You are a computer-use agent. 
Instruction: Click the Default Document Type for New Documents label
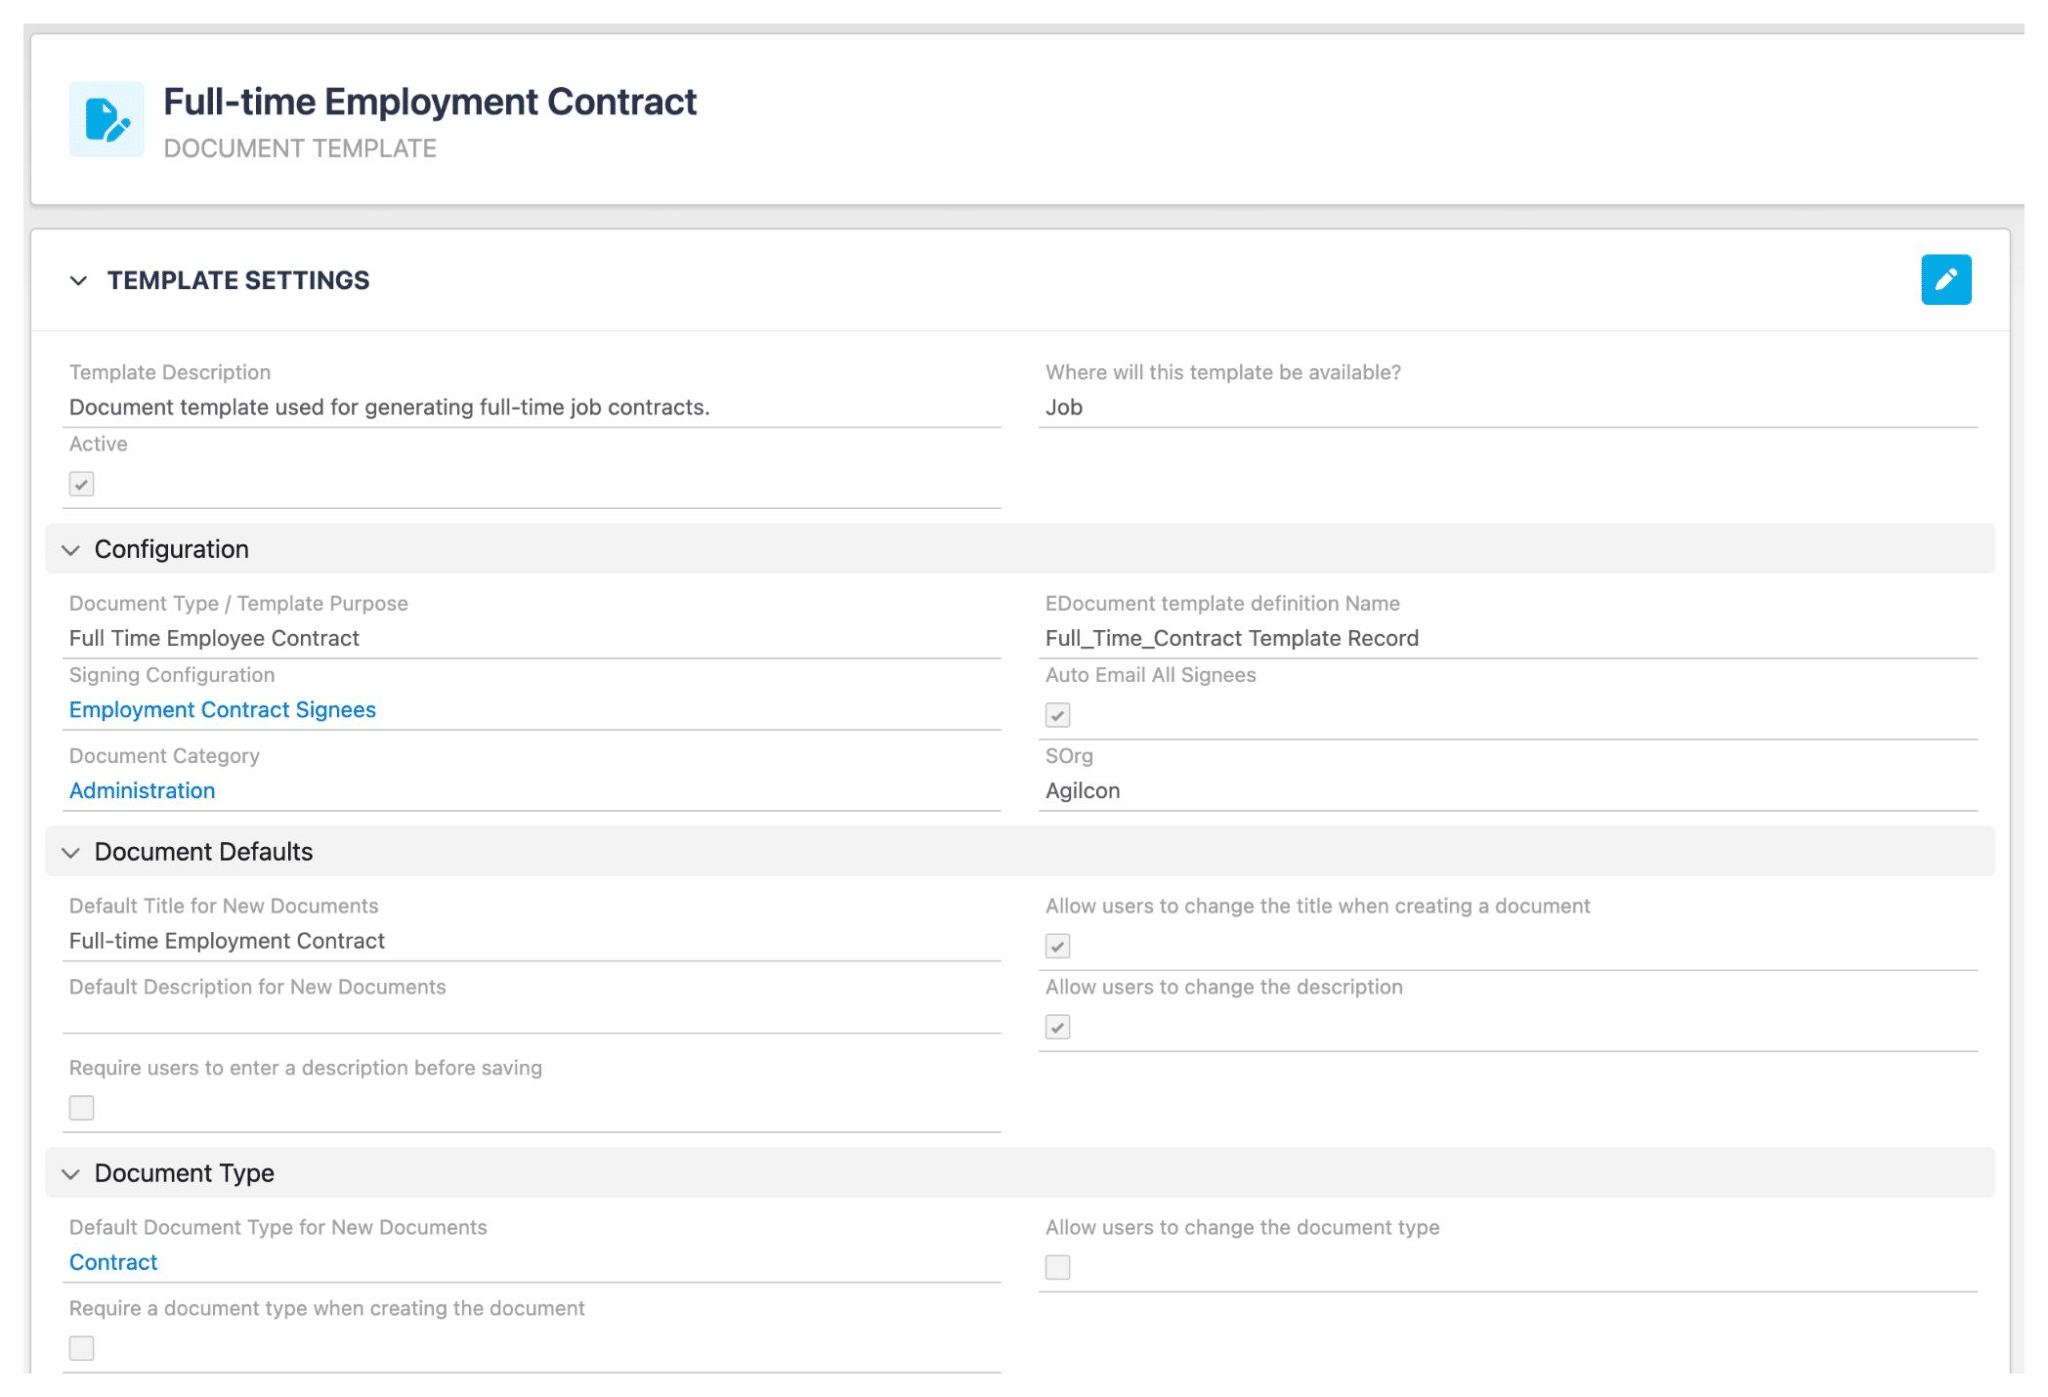click(x=278, y=1227)
